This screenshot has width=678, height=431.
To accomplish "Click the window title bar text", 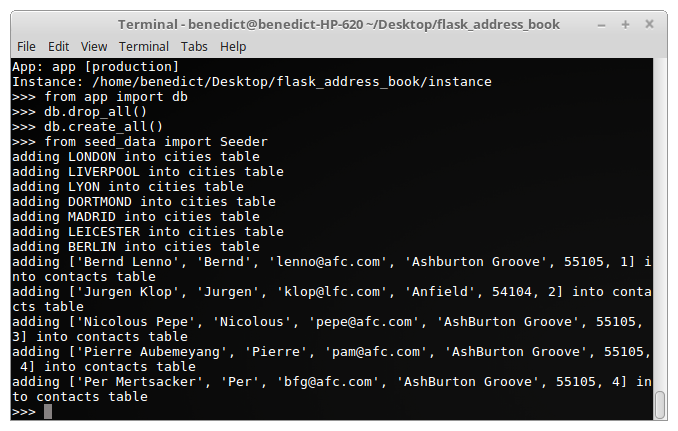I will [339, 25].
